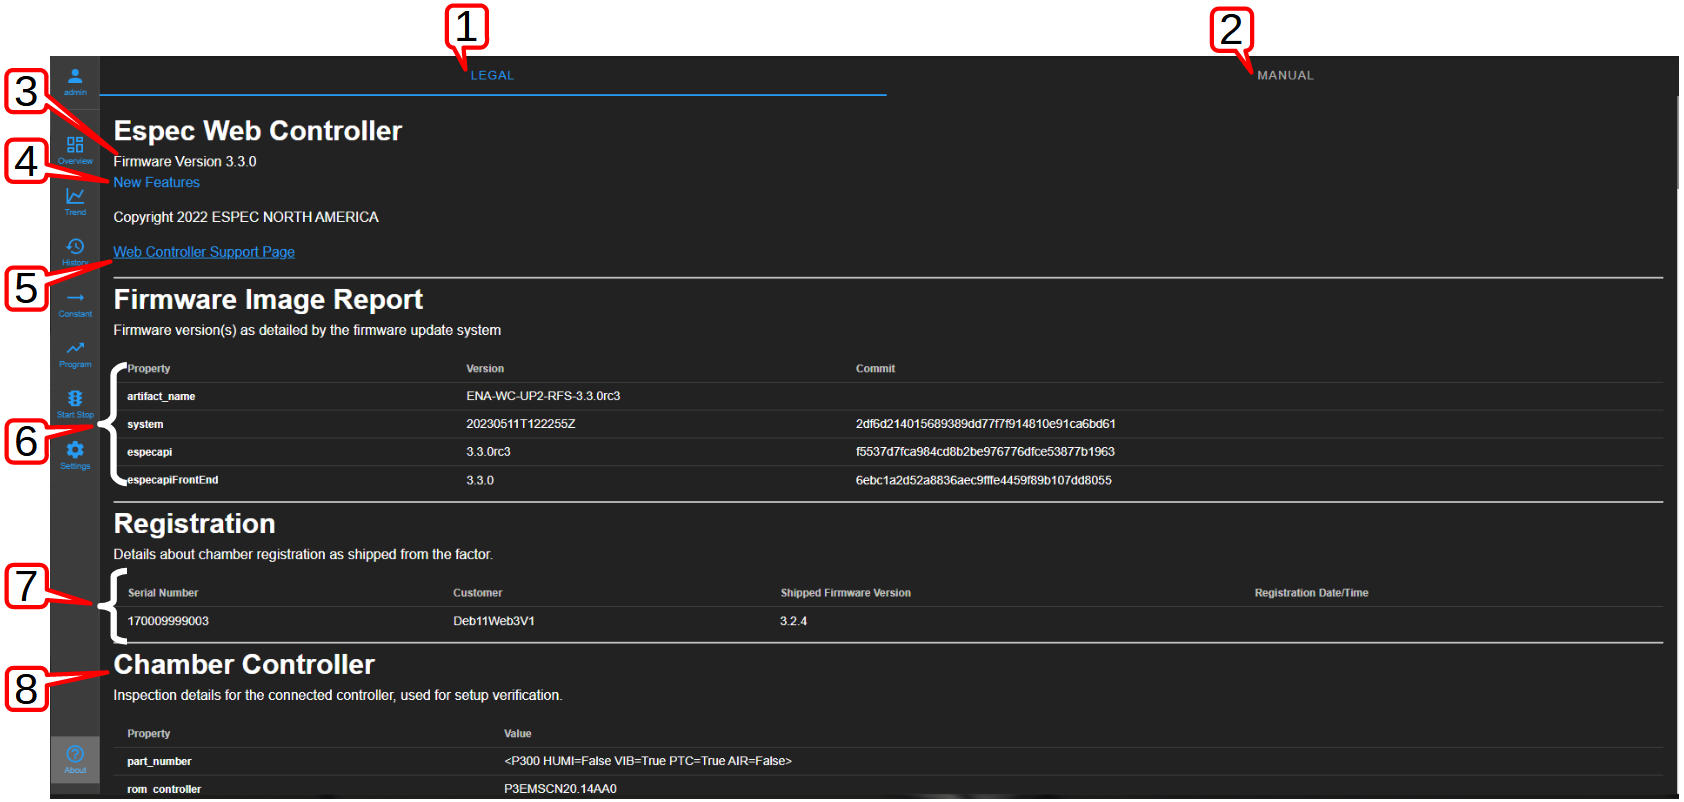Open Web Controller Support Page link
The width and height of the screenshot is (1684, 802).
pos(204,252)
